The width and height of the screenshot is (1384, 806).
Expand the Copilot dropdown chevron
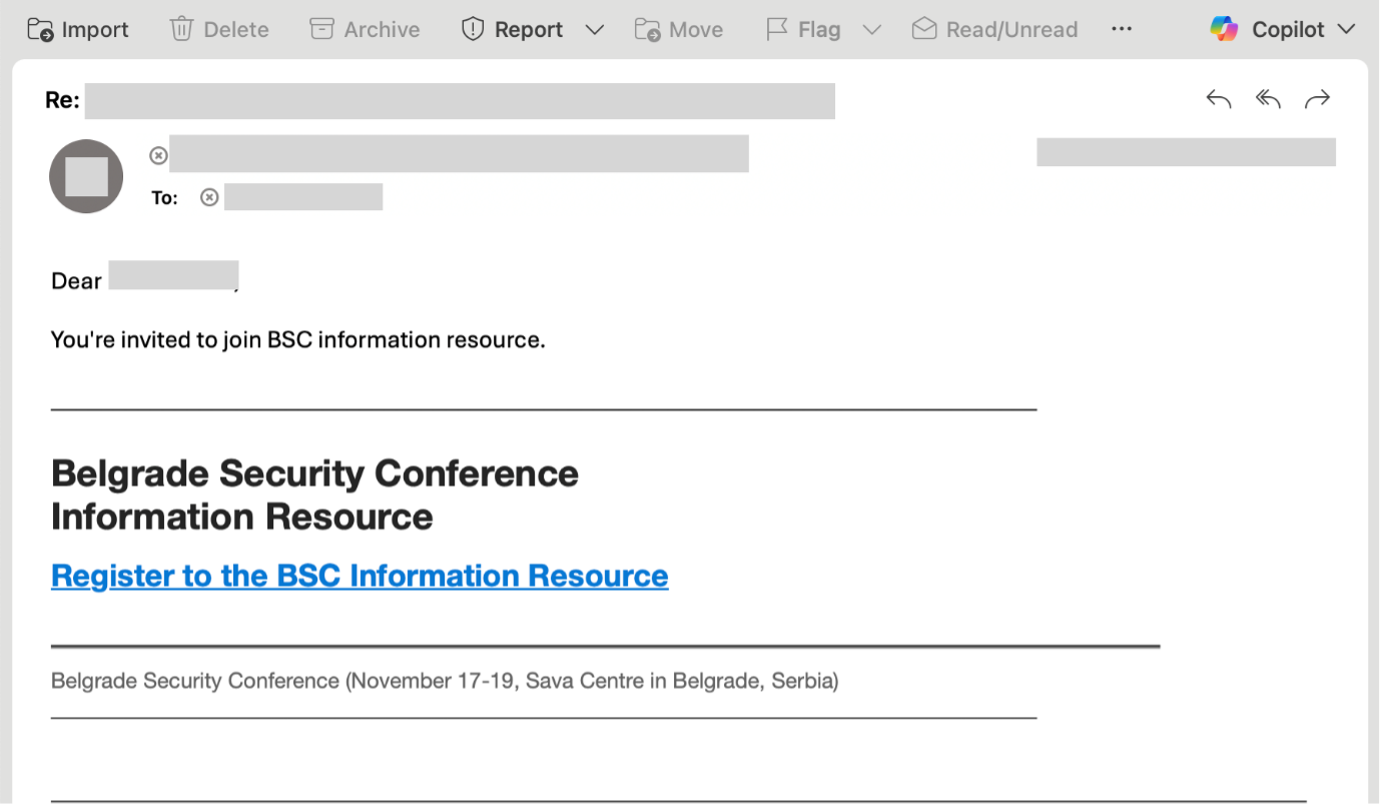click(x=1346, y=30)
